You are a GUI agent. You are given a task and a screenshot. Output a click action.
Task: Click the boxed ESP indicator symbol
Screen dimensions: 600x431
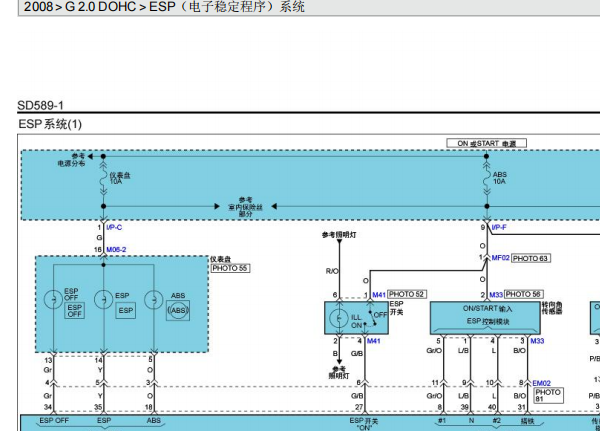pos(126,310)
